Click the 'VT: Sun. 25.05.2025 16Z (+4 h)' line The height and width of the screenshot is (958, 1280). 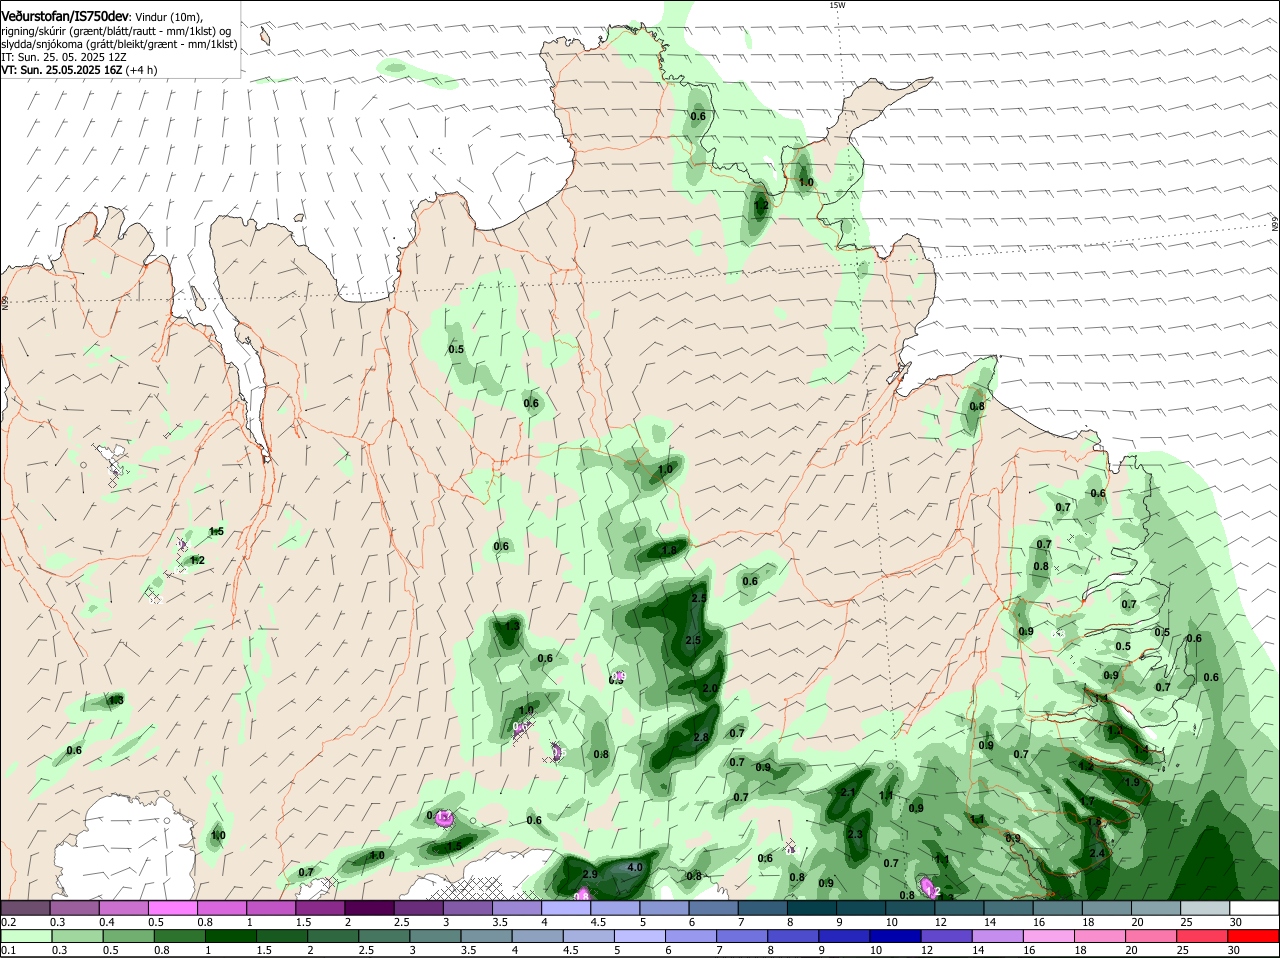(x=79, y=70)
